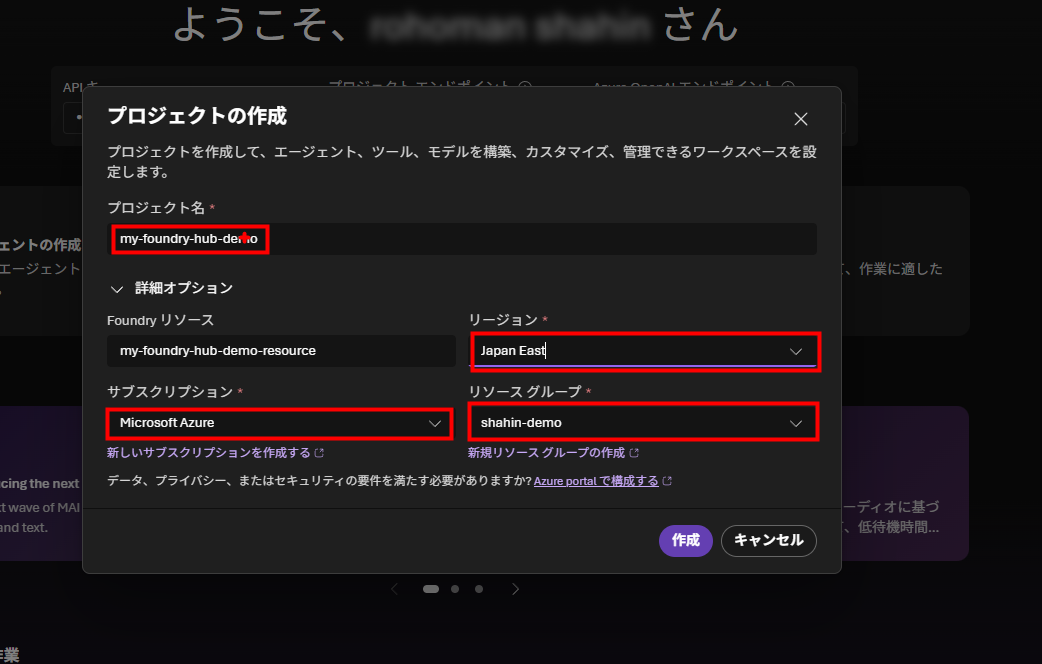Select the first carousel page indicator

tap(431, 589)
